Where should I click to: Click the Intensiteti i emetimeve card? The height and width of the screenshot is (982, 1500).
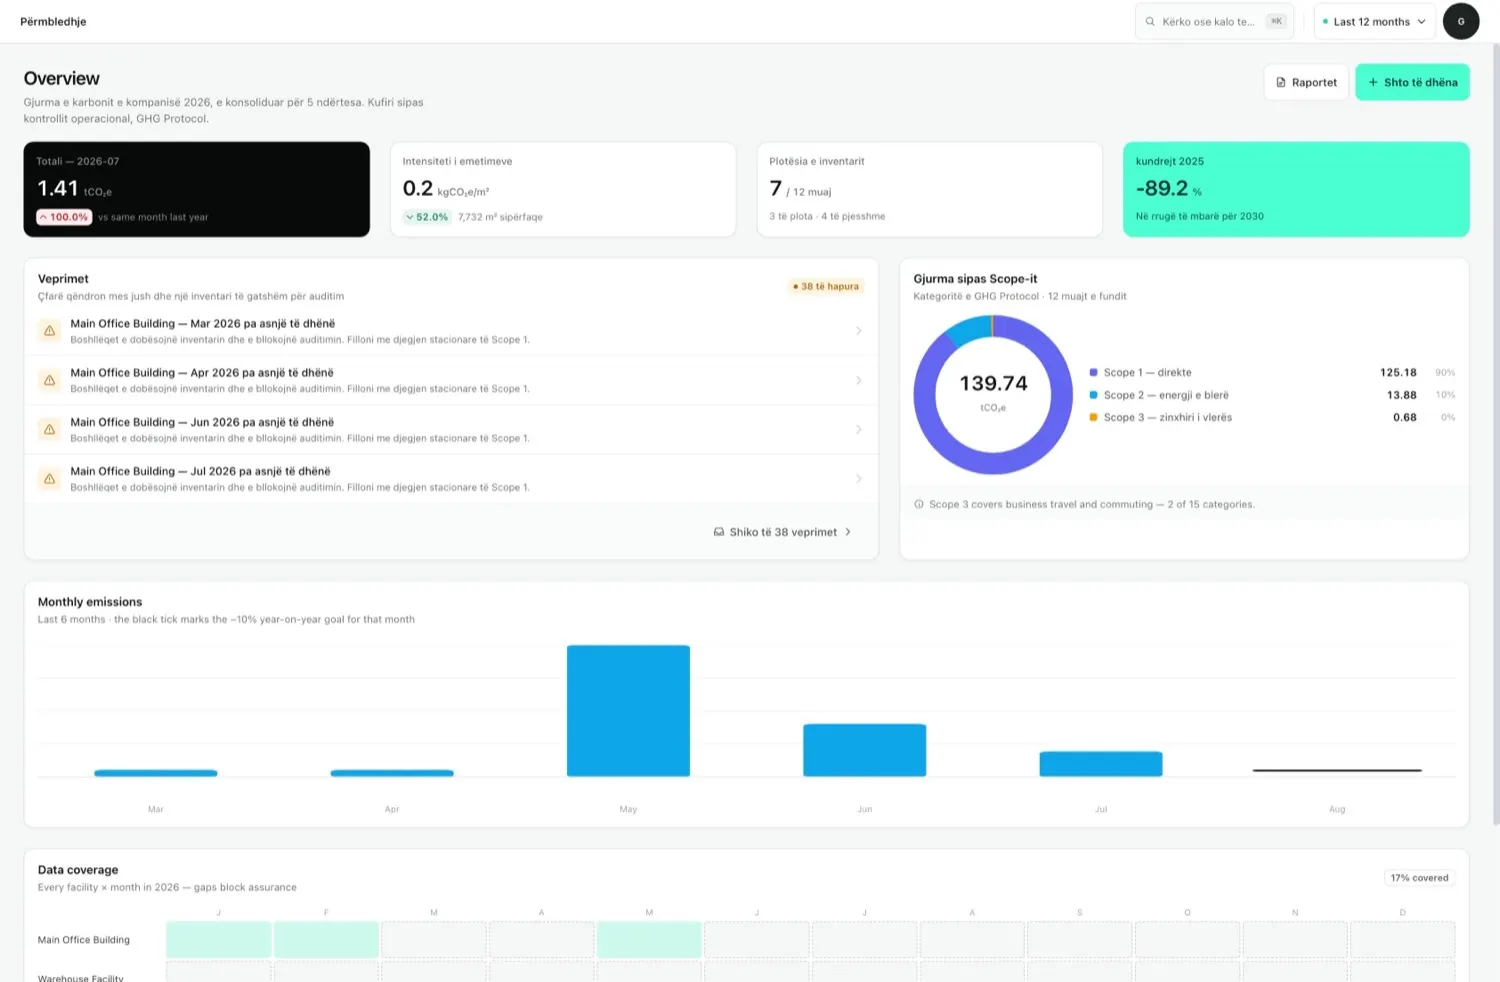coord(563,189)
